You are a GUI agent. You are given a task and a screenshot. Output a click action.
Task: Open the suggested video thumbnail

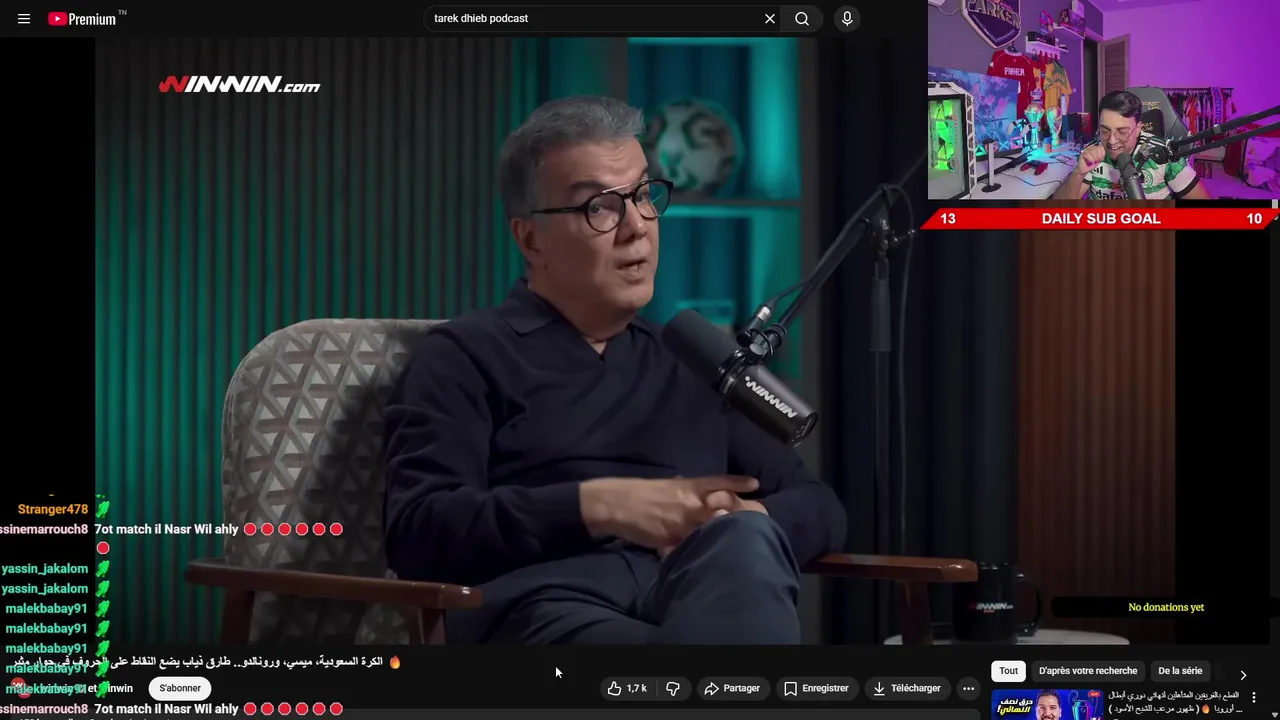[1046, 704]
